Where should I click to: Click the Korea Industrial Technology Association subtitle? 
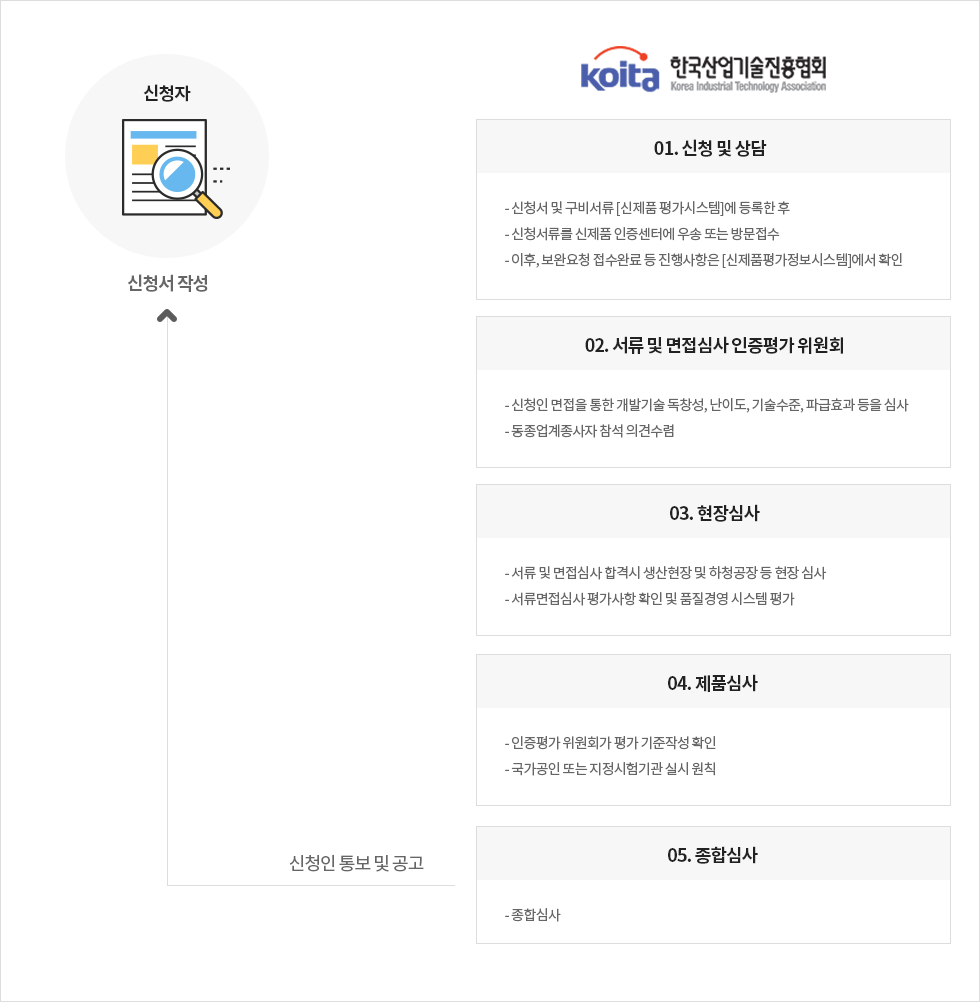pos(748,86)
